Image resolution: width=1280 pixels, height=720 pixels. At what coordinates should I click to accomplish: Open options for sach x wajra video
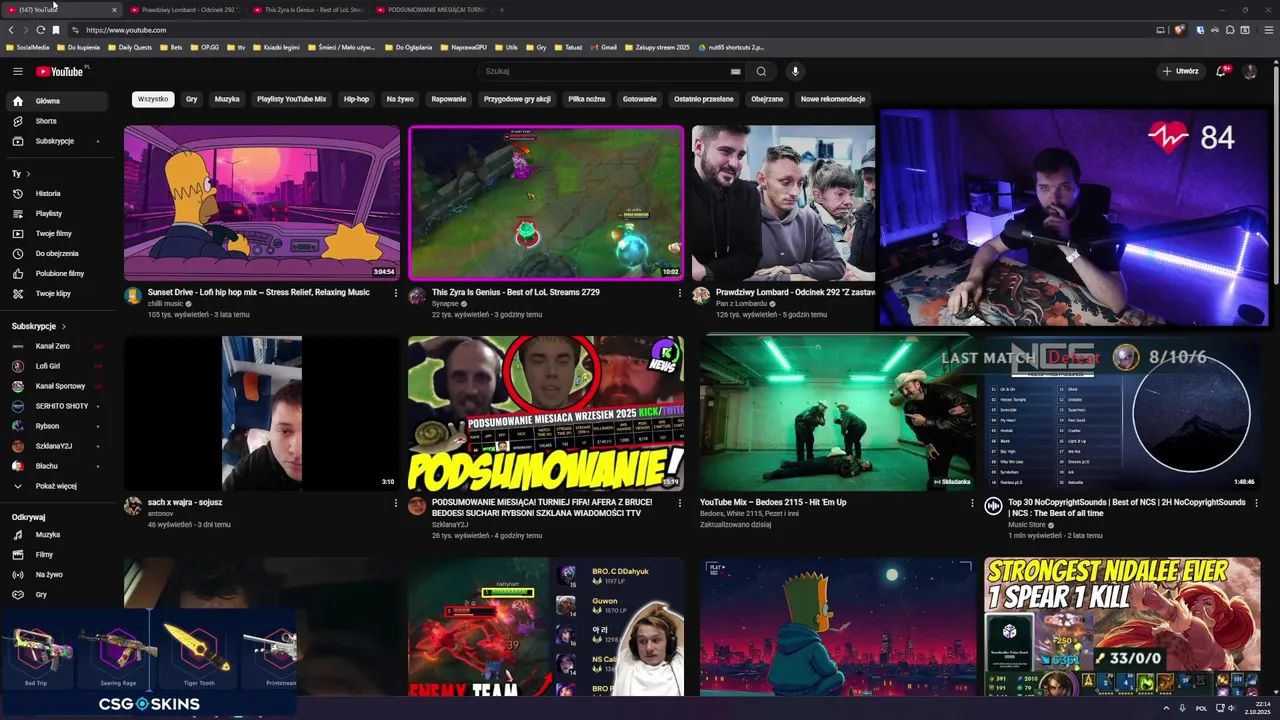(x=395, y=503)
